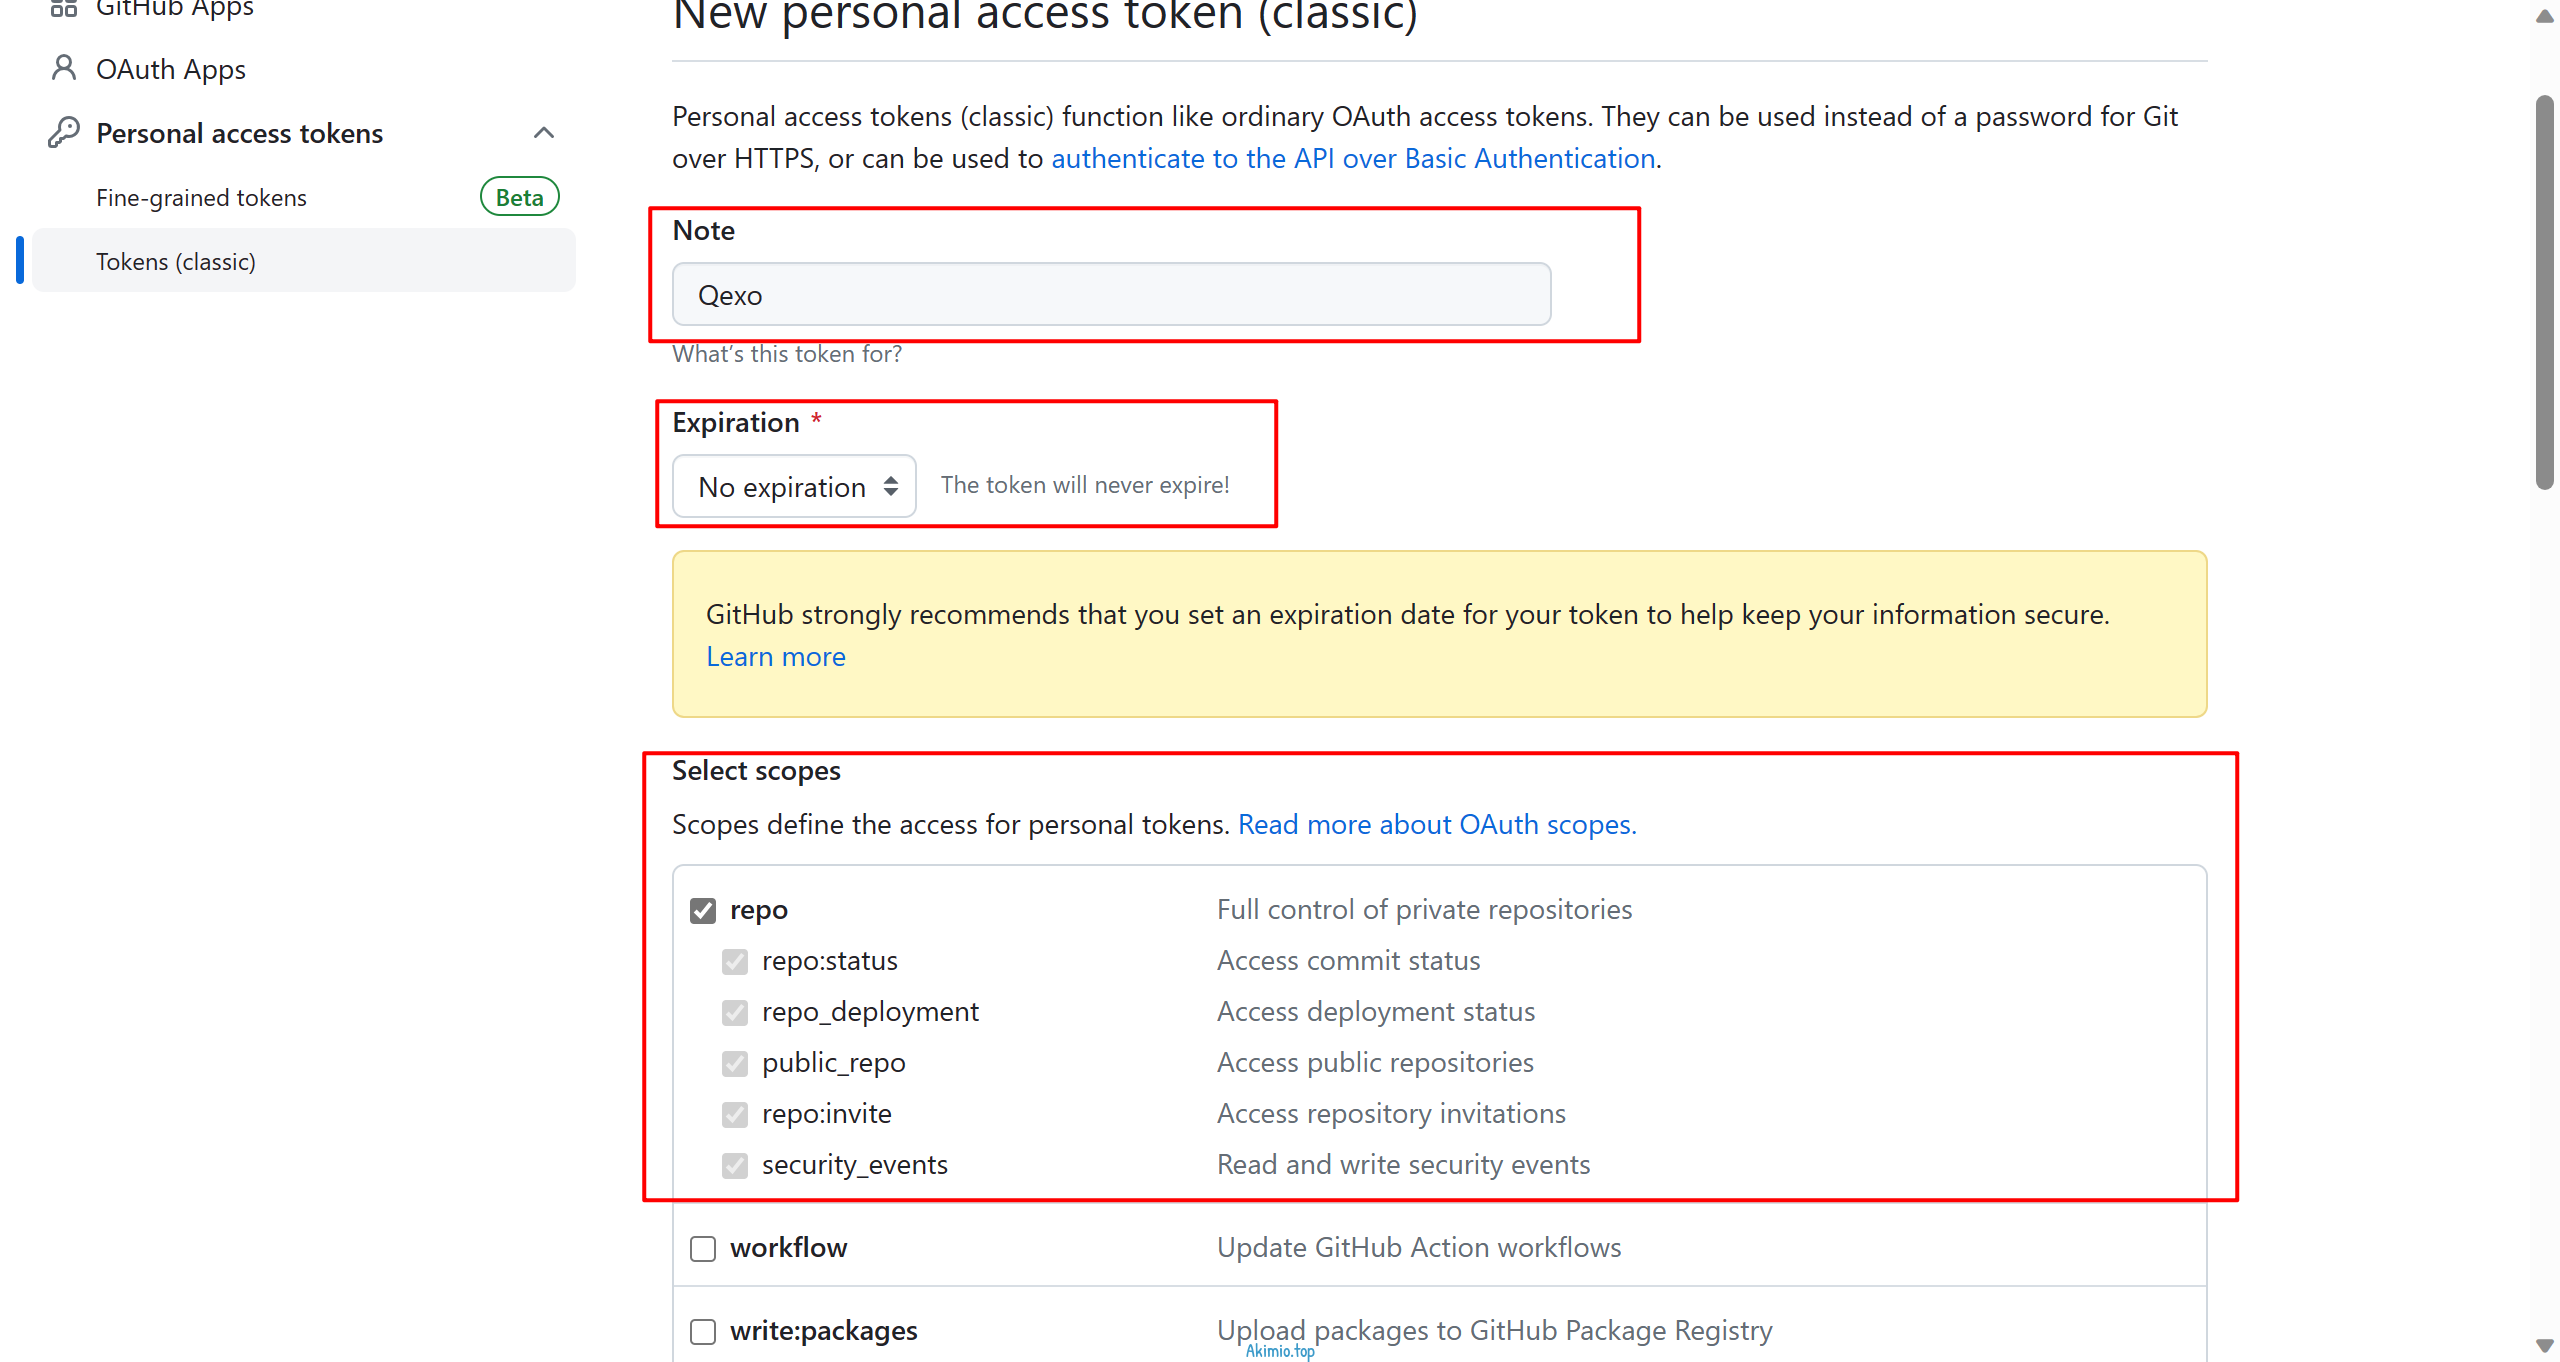Click Read more about OAuth scopes link

1434,825
